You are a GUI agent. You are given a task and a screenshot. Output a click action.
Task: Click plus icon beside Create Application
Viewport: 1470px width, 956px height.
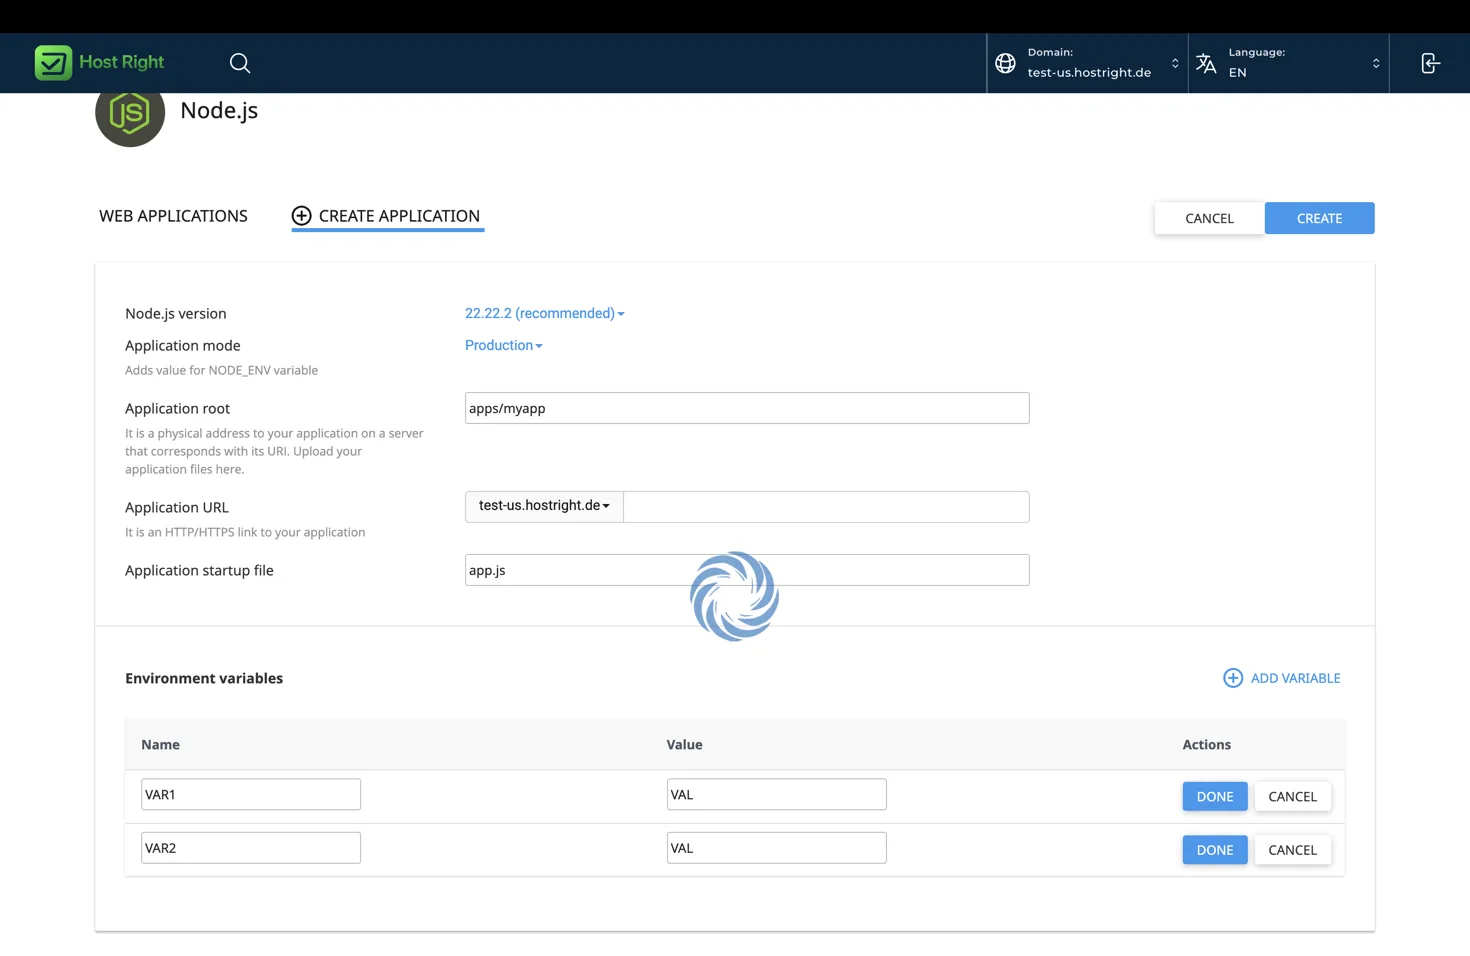301,216
